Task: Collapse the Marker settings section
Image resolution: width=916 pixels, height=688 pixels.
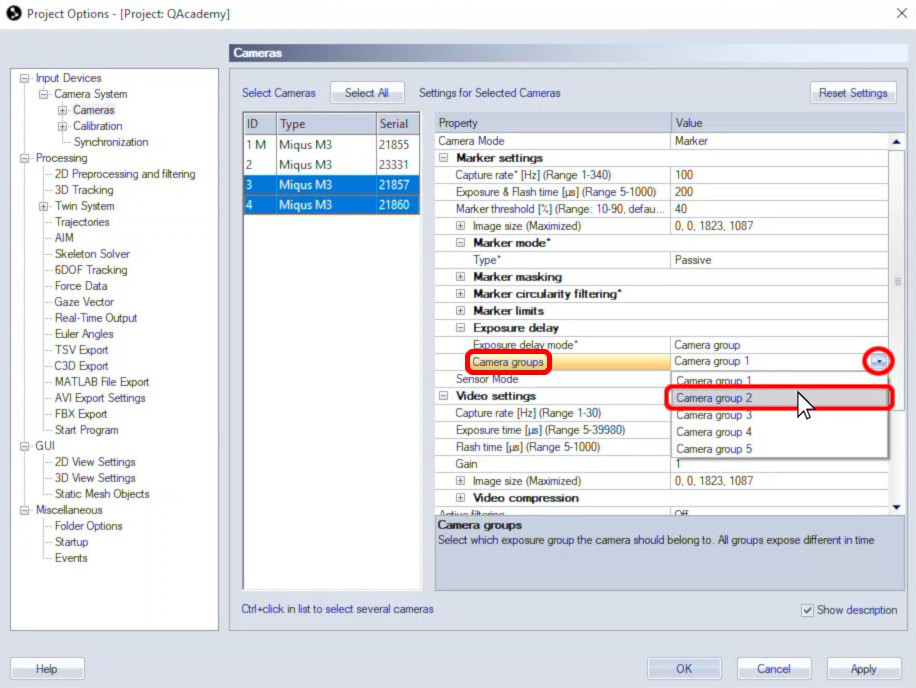Action: (444, 158)
